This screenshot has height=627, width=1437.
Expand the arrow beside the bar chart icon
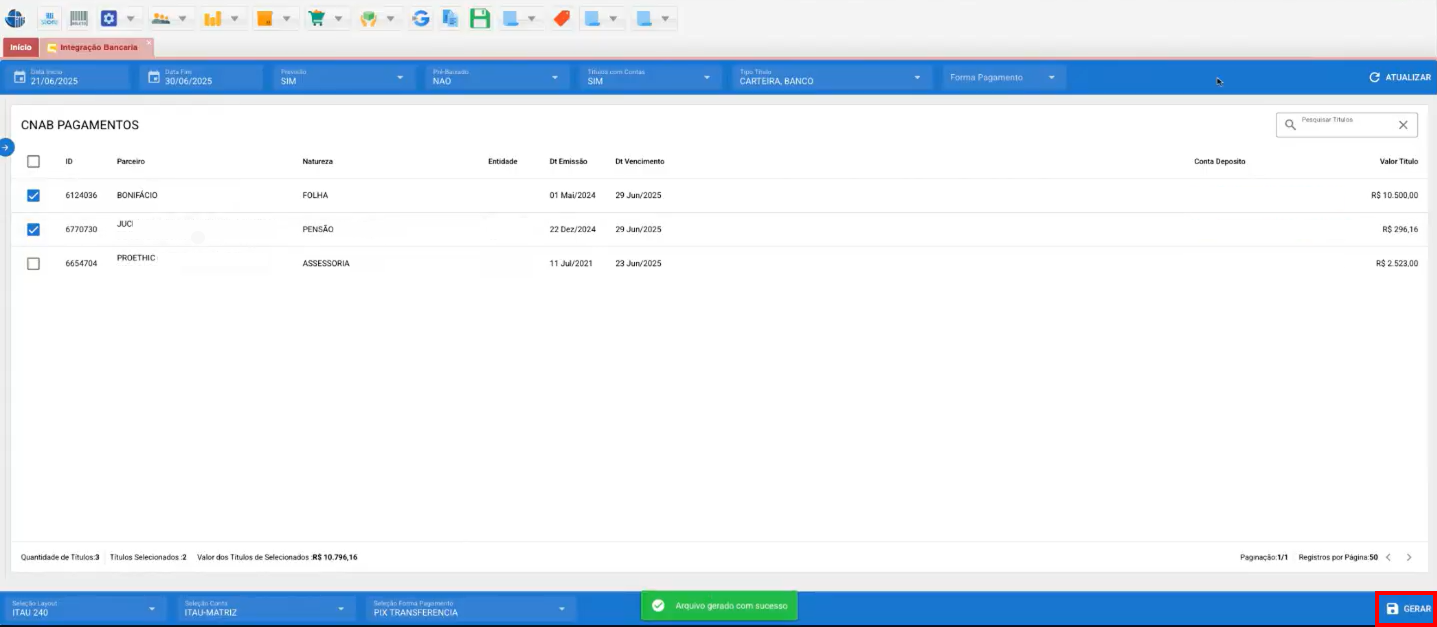point(234,18)
